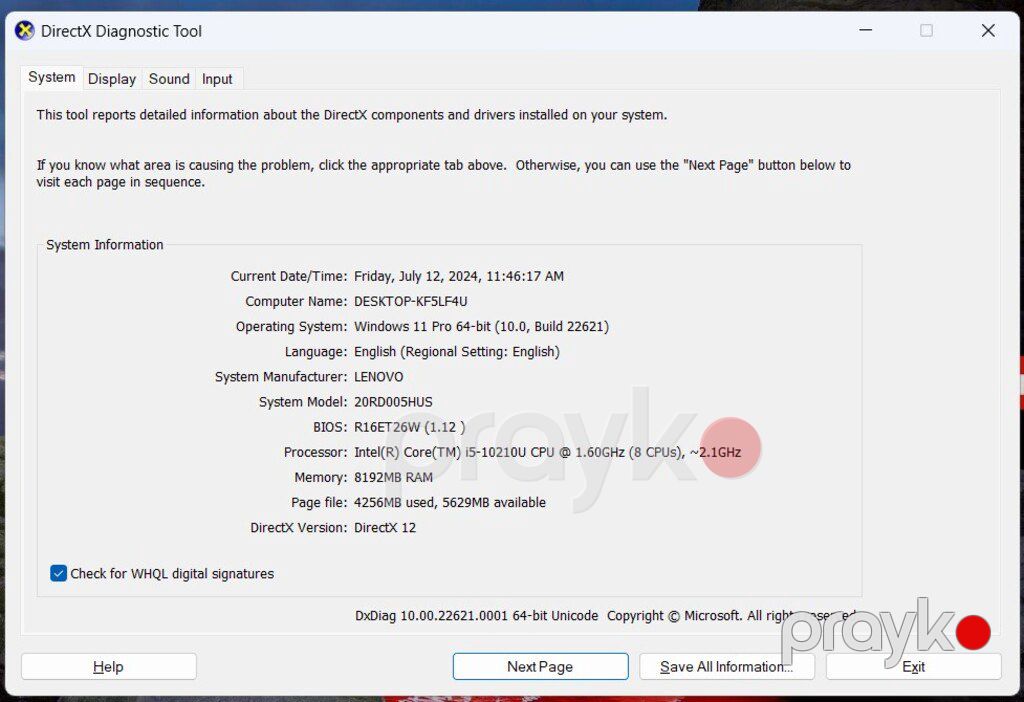The width and height of the screenshot is (1024, 702).
Task: Click the DirectX Diagnostic Tool title icon
Action: tap(25, 31)
